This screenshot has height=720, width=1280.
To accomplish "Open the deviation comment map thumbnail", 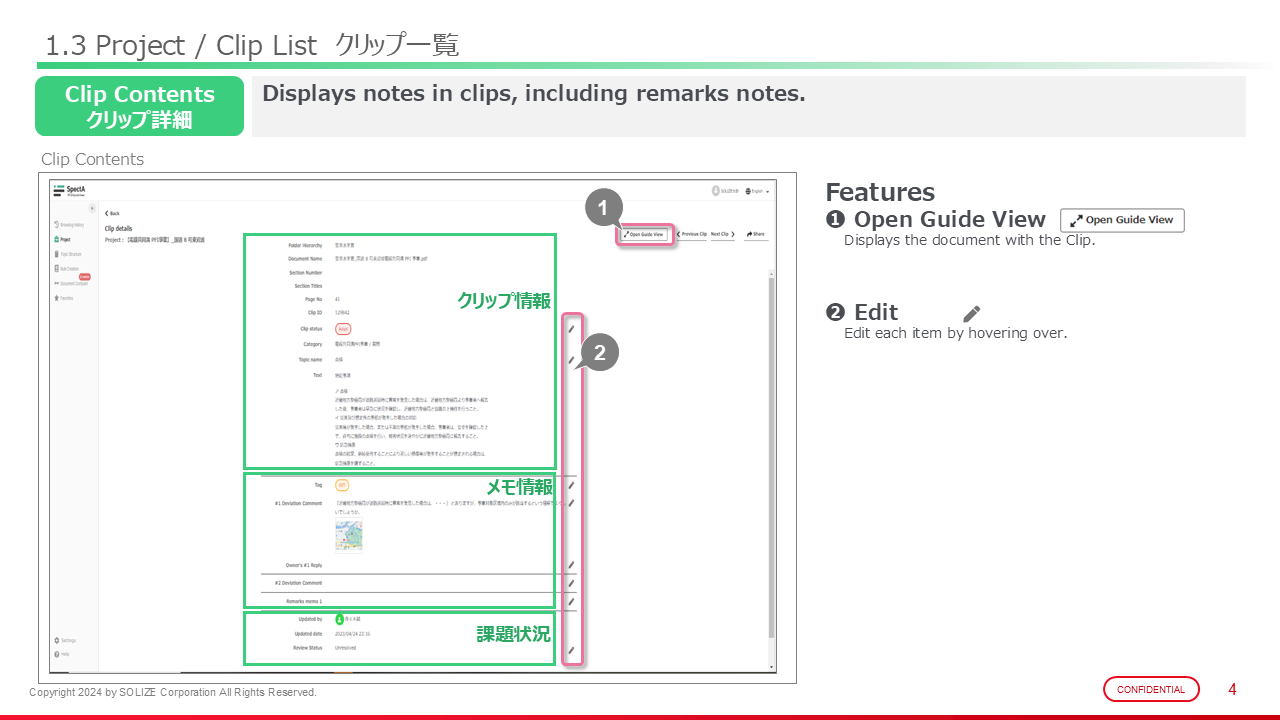I will [x=348, y=536].
